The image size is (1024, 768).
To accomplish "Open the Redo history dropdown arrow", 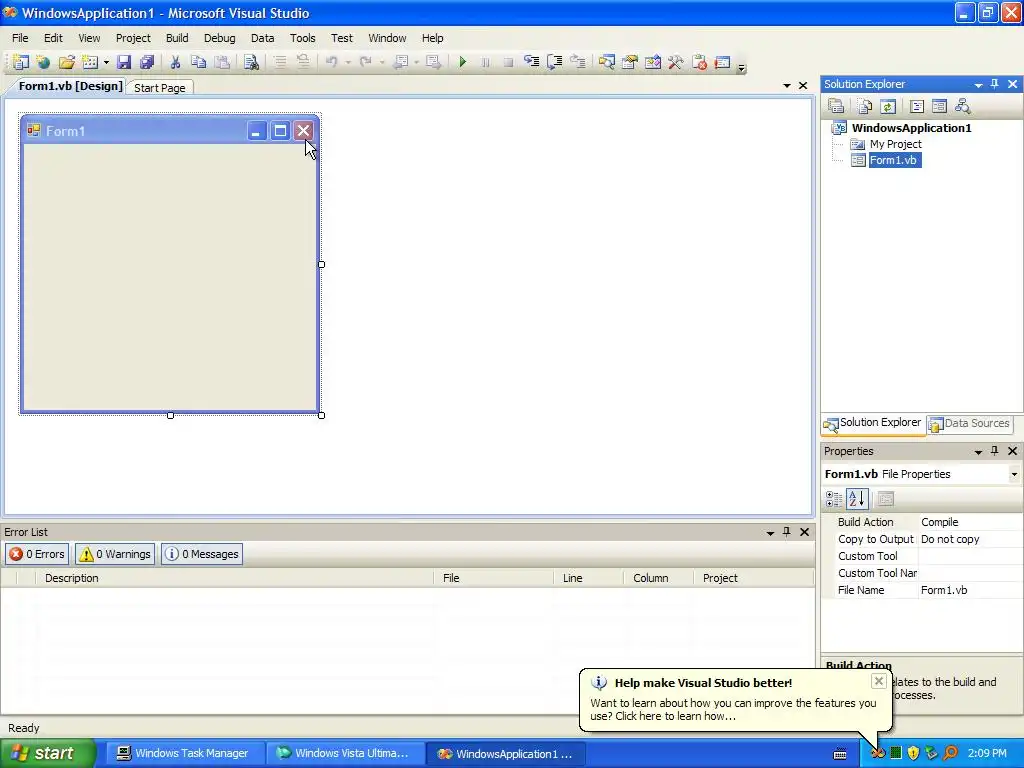I will coord(381,63).
